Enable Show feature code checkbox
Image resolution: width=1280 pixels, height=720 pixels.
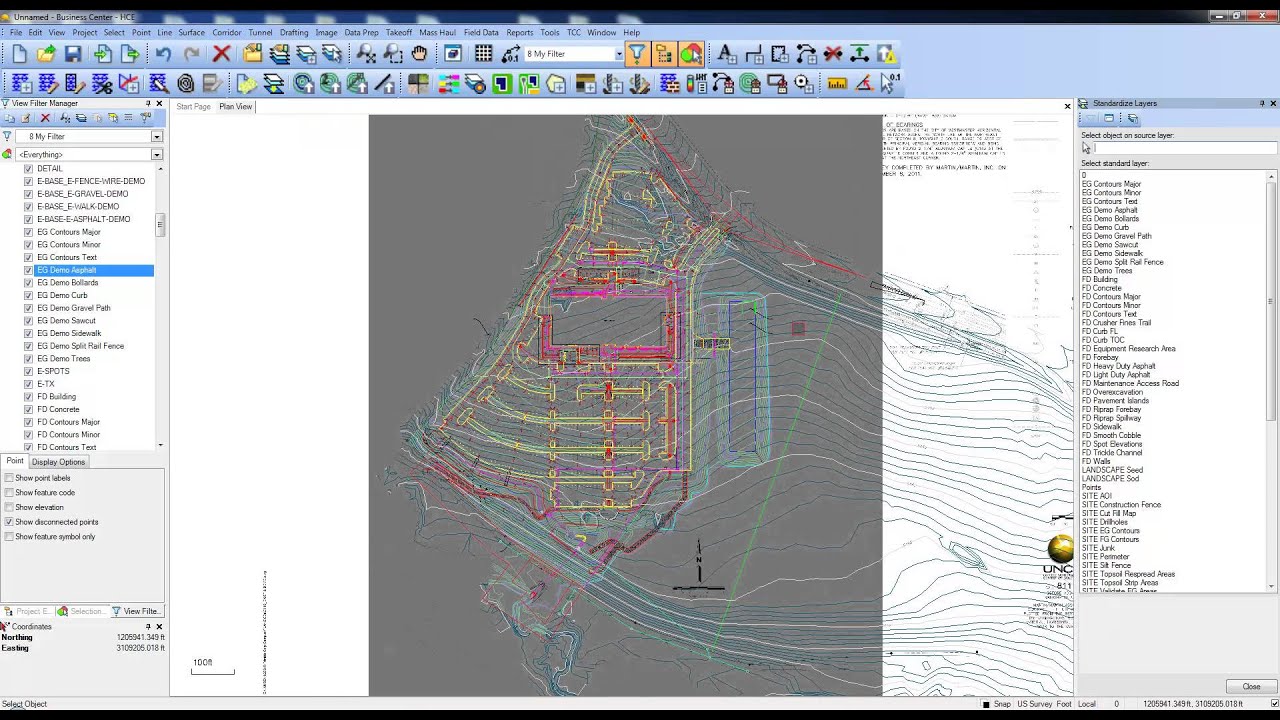coord(9,493)
